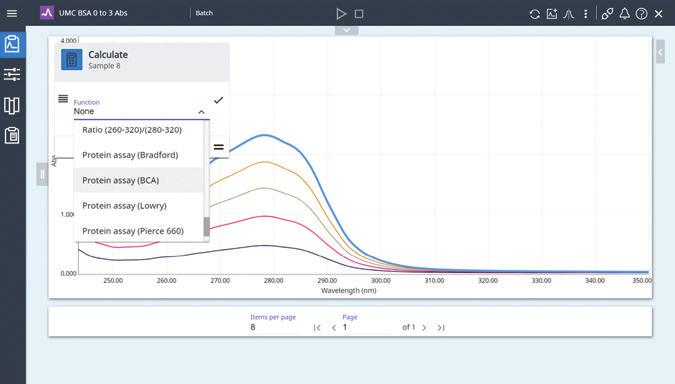Screen dimensions: 675x384
Task: Open the hamburger main menu
Action: pyautogui.click(x=12, y=13)
